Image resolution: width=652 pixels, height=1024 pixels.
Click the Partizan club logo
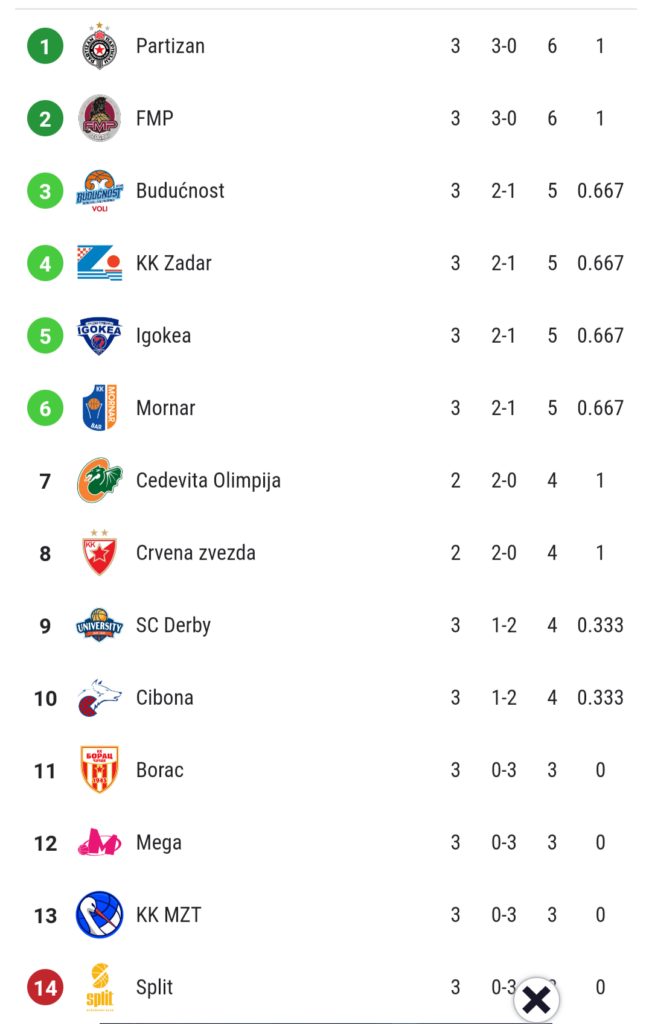pos(99,46)
